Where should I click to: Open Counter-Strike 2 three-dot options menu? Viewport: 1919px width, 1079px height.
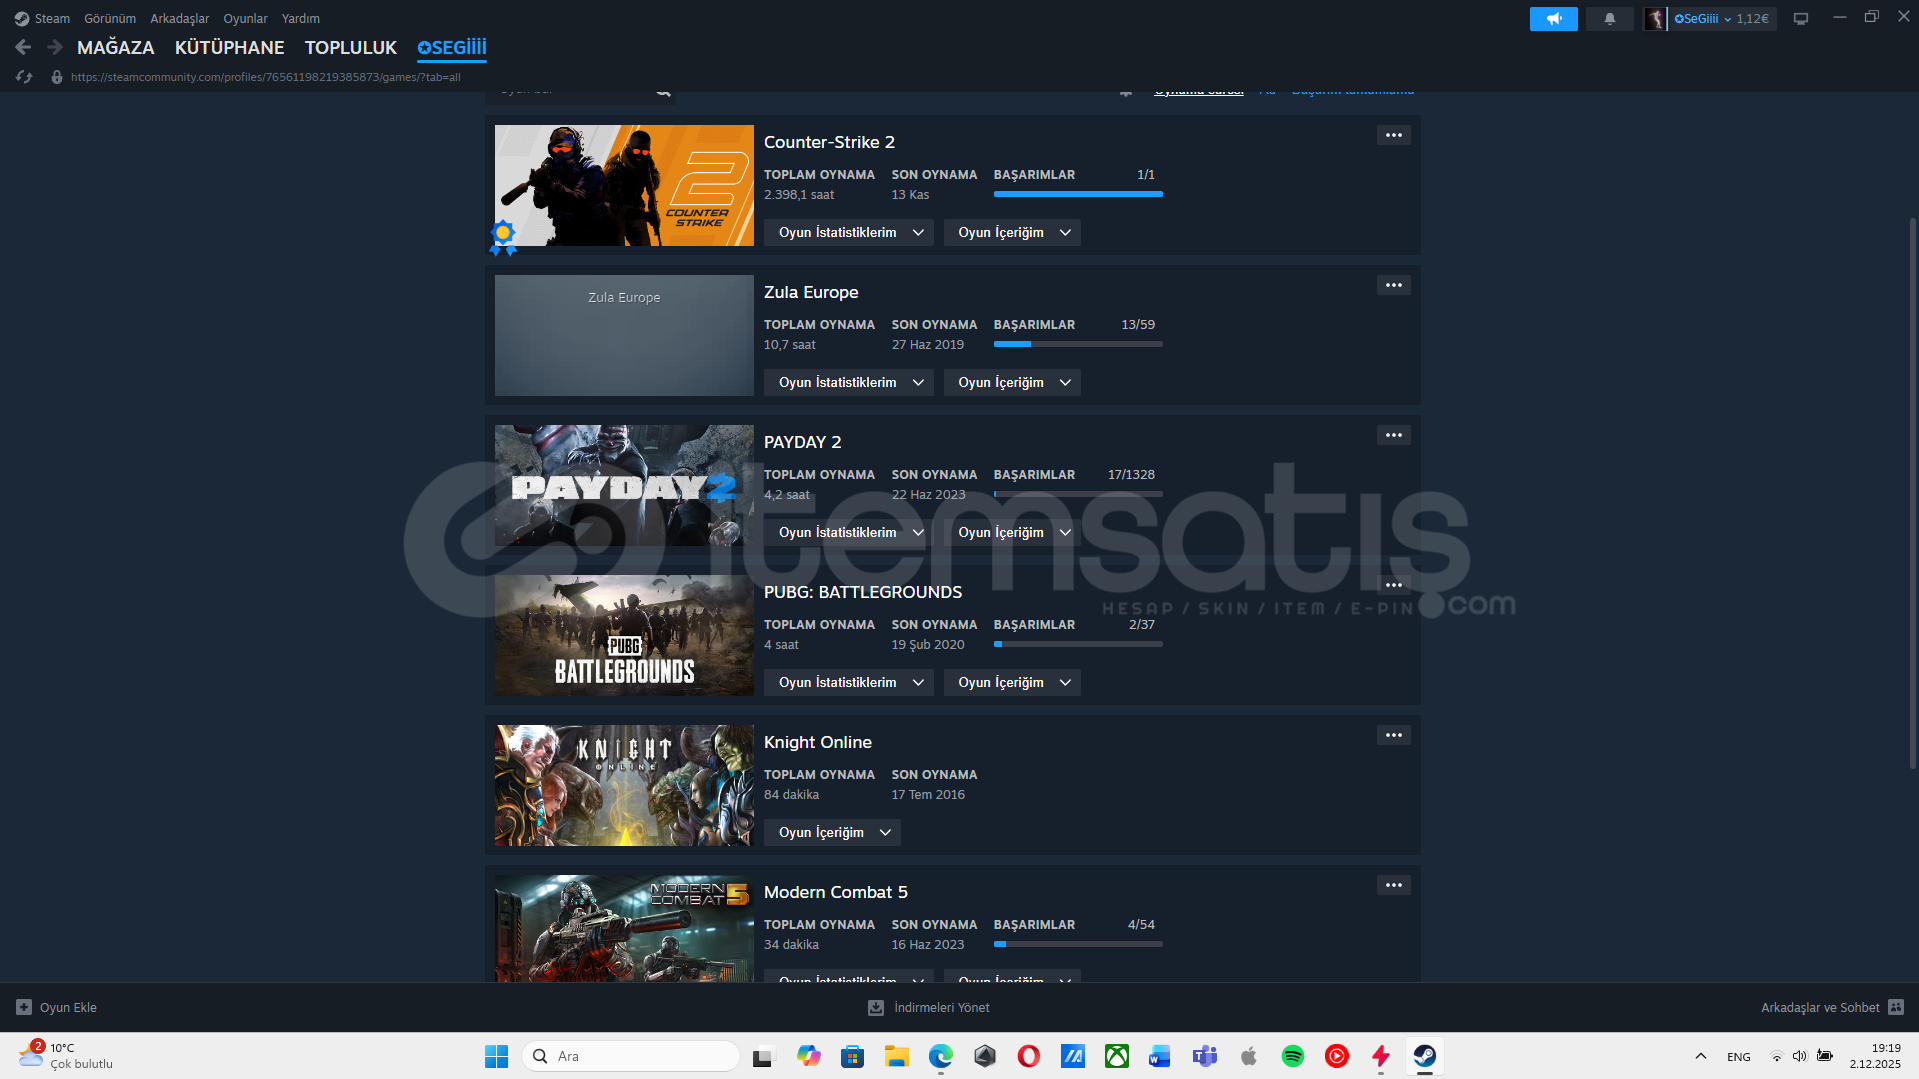tap(1393, 135)
